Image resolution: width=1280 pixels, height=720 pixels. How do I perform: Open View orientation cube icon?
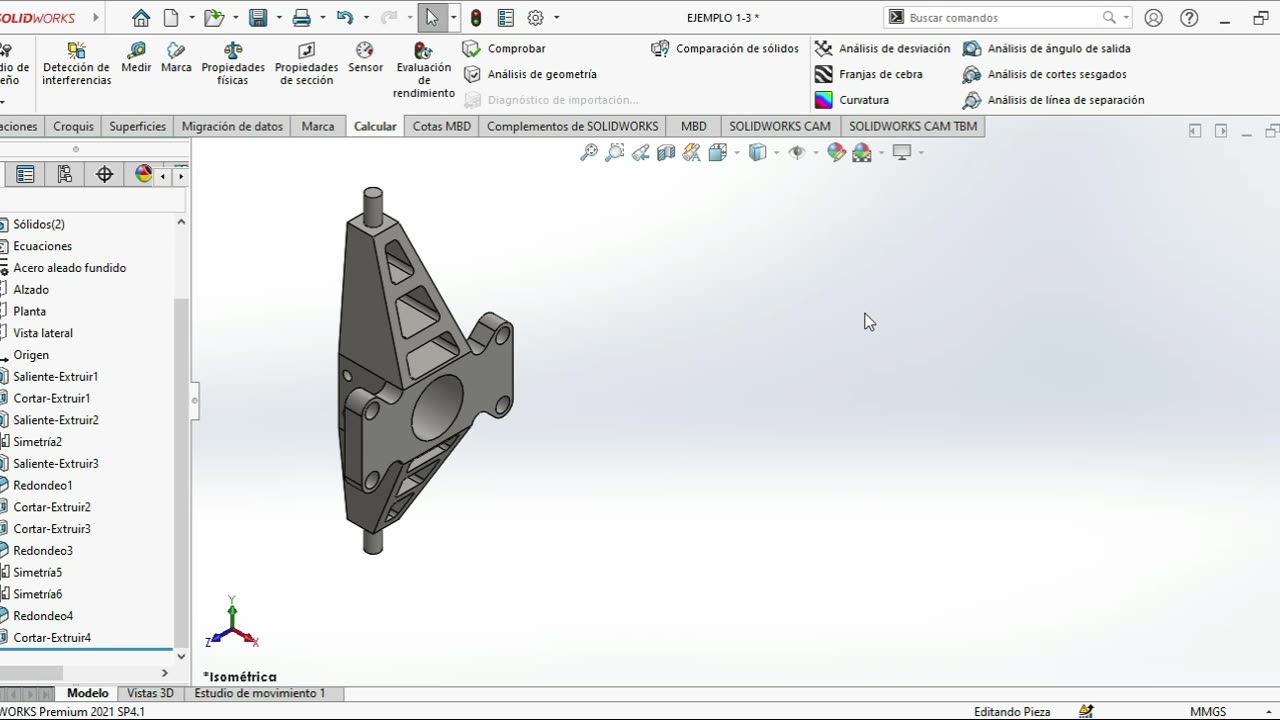coord(717,152)
